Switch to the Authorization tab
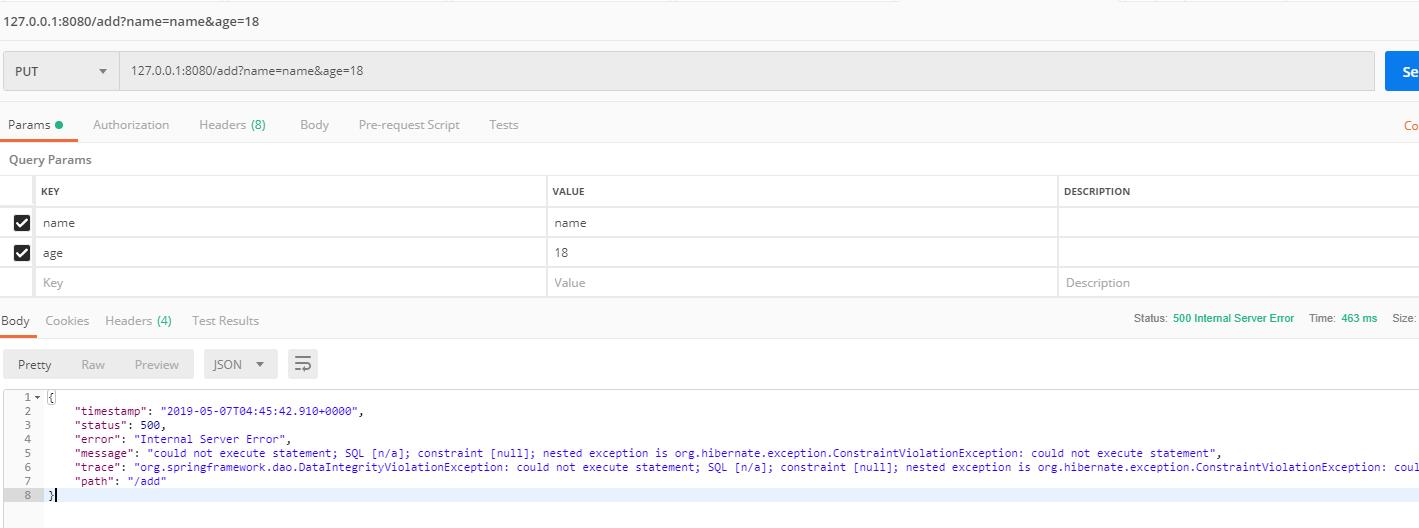Image resolution: width=1419 pixels, height=528 pixels. 131,125
